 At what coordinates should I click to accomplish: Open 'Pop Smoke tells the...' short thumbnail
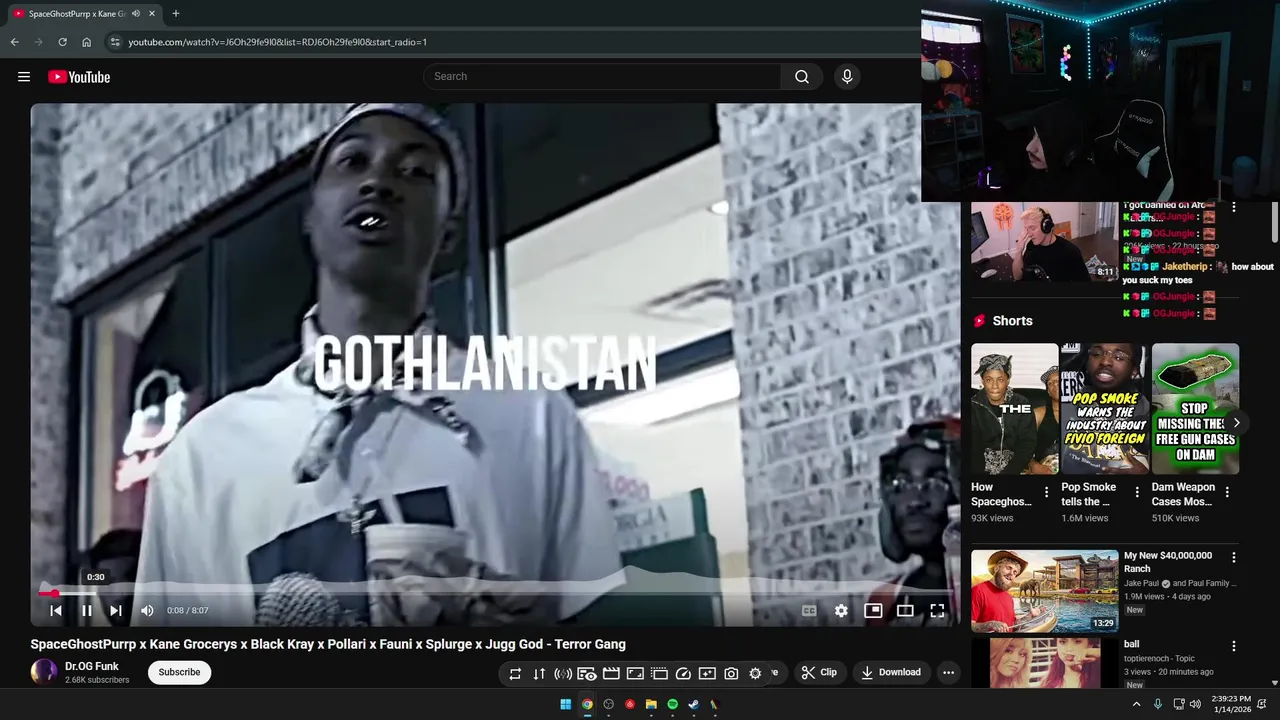[1105, 409]
